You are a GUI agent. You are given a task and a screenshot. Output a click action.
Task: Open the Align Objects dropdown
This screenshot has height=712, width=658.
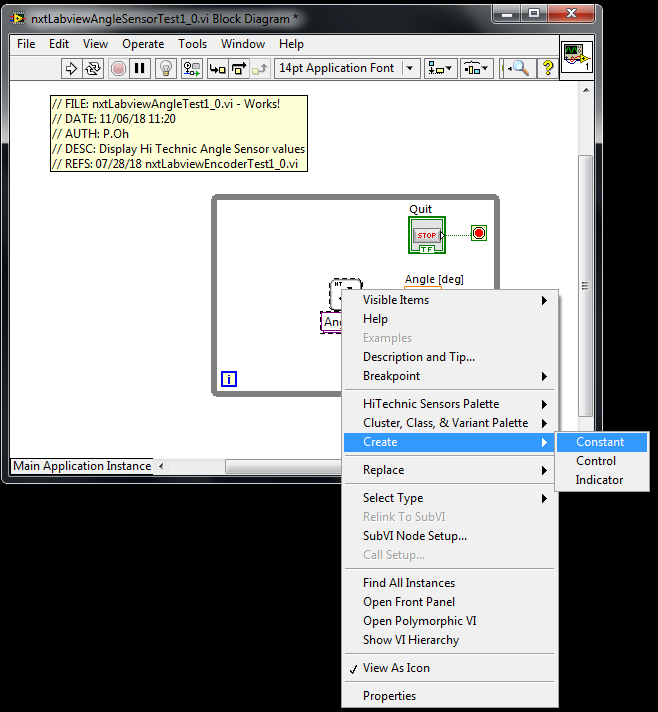pos(440,69)
